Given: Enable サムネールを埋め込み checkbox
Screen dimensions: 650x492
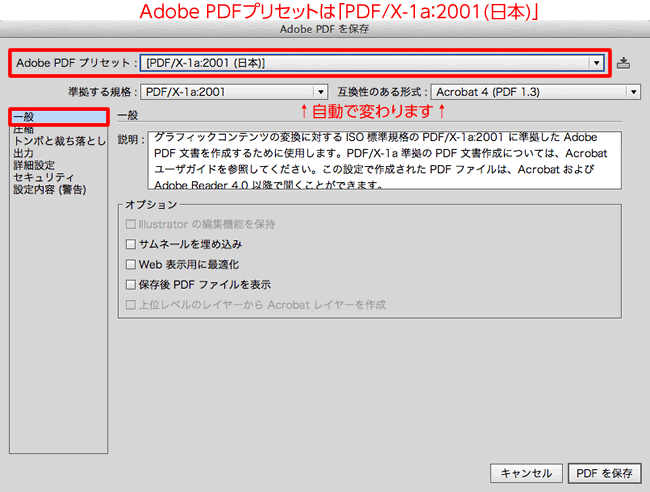Looking at the screenshot, I should 131,244.
